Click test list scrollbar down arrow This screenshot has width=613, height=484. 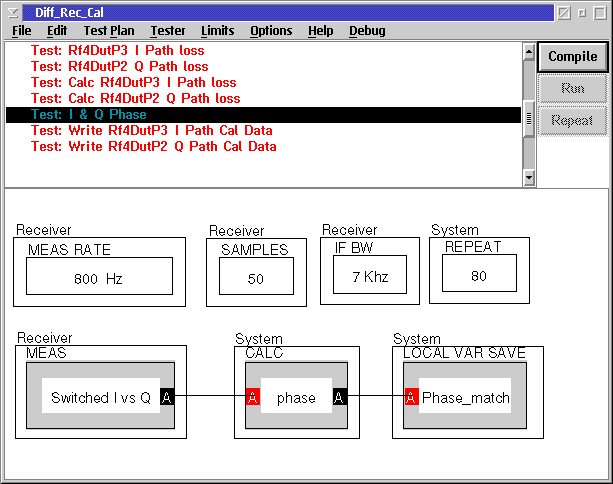coord(529,177)
